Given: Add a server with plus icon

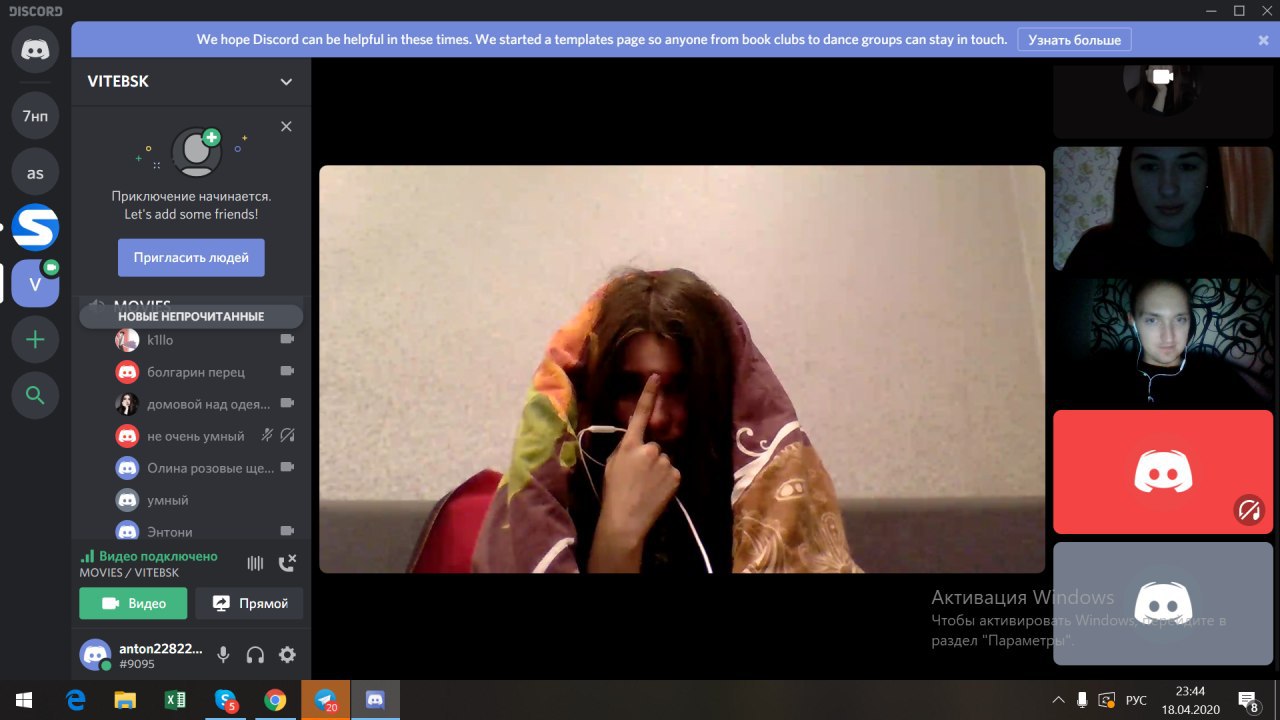Looking at the screenshot, I should coord(35,340).
